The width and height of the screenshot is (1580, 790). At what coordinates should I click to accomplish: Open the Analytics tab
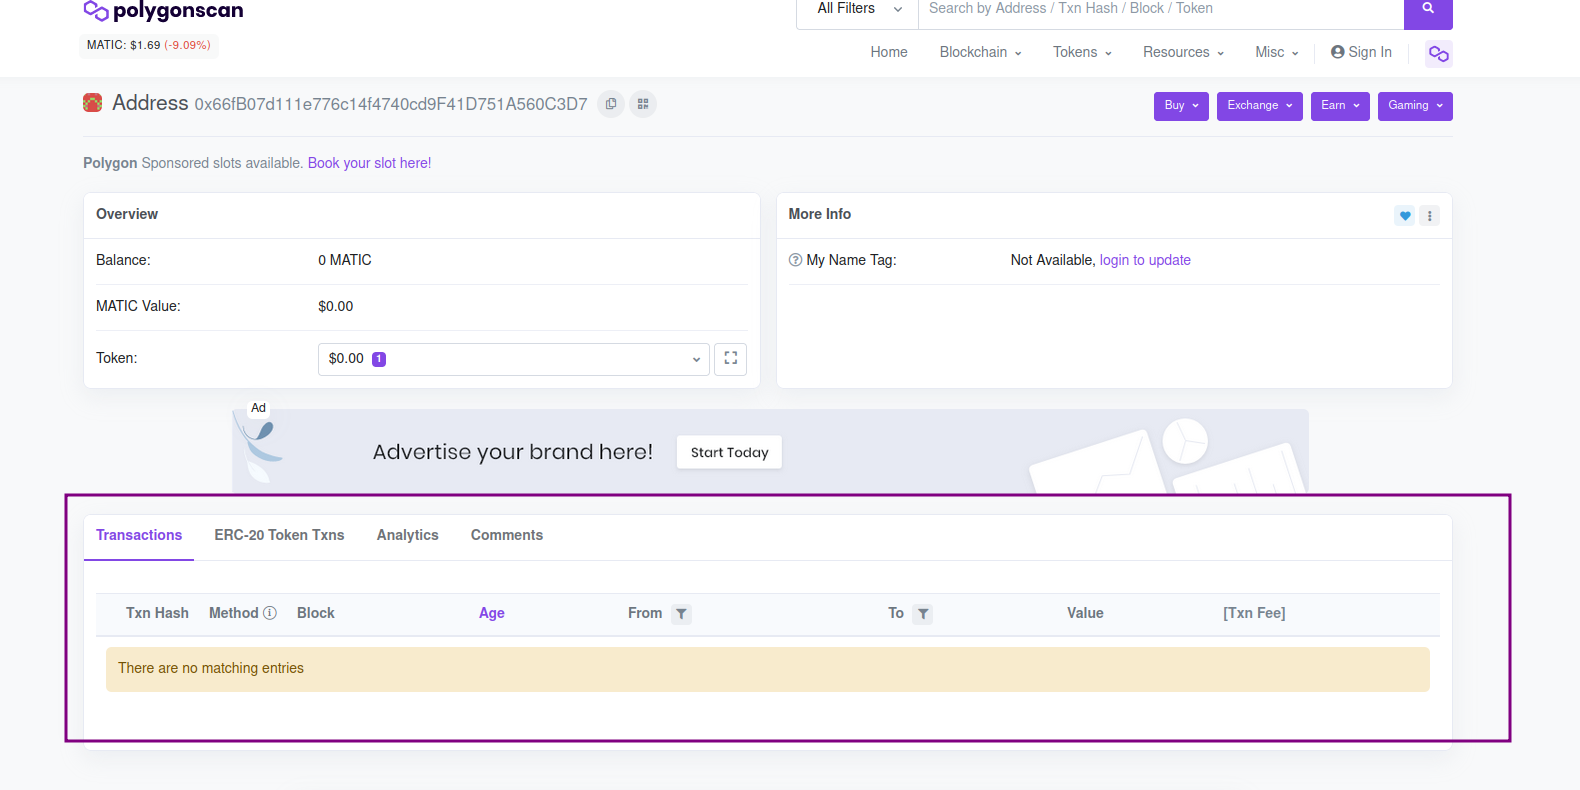[x=407, y=535]
